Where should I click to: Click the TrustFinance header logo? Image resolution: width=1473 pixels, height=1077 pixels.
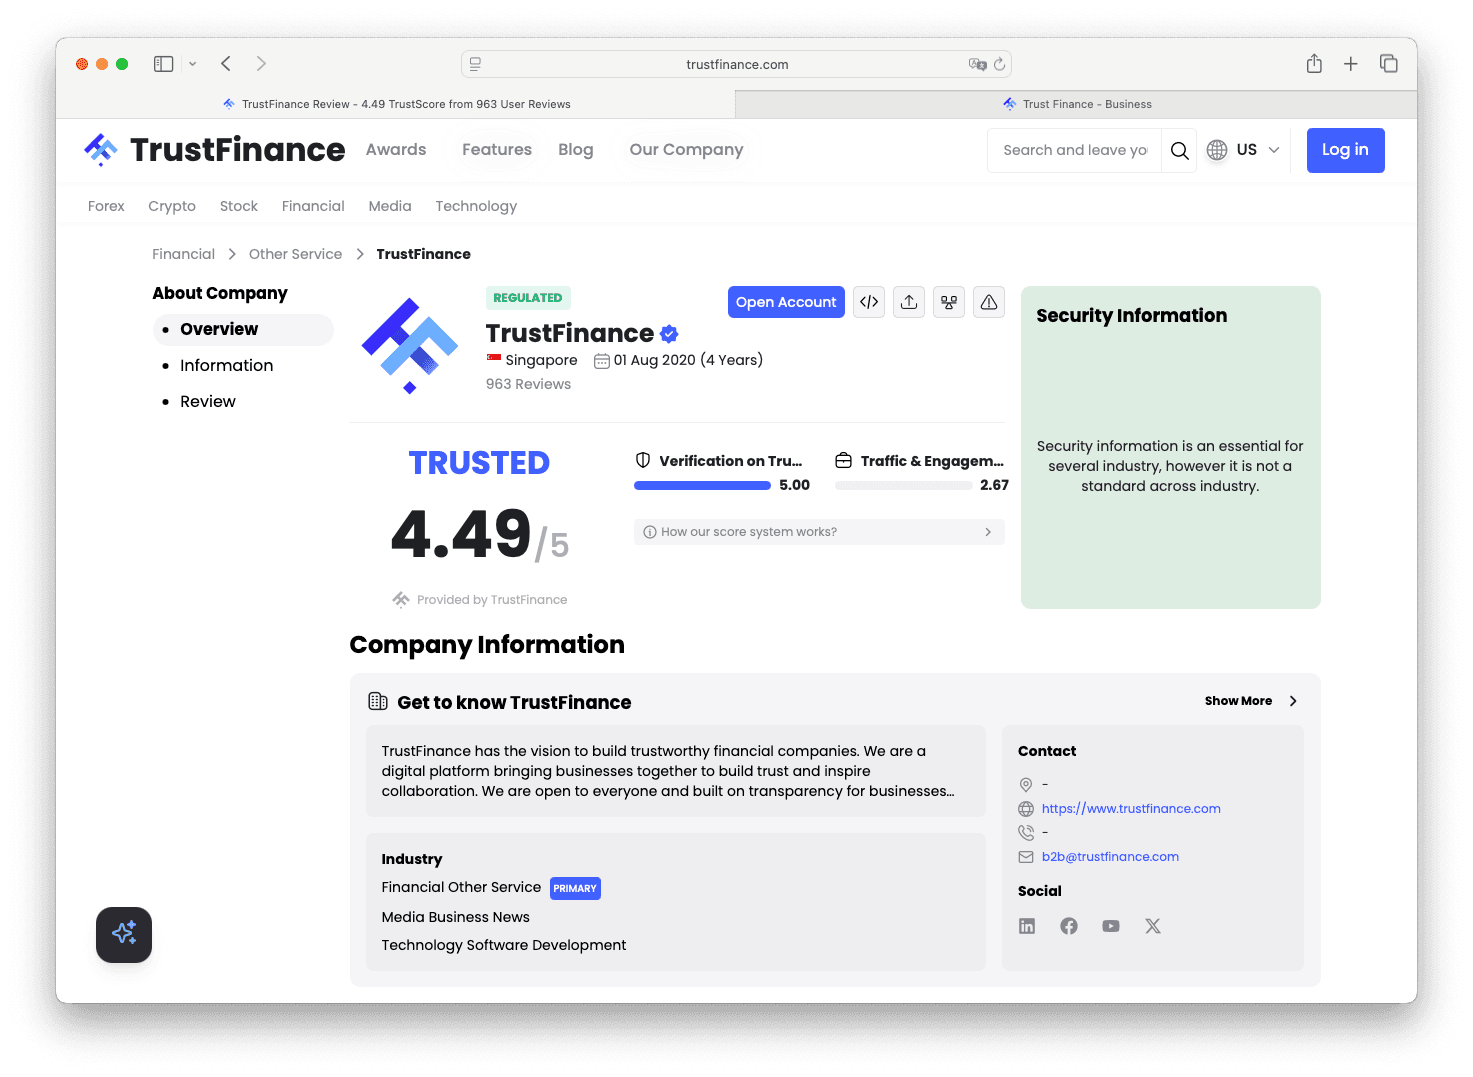pyautogui.click(x=215, y=150)
